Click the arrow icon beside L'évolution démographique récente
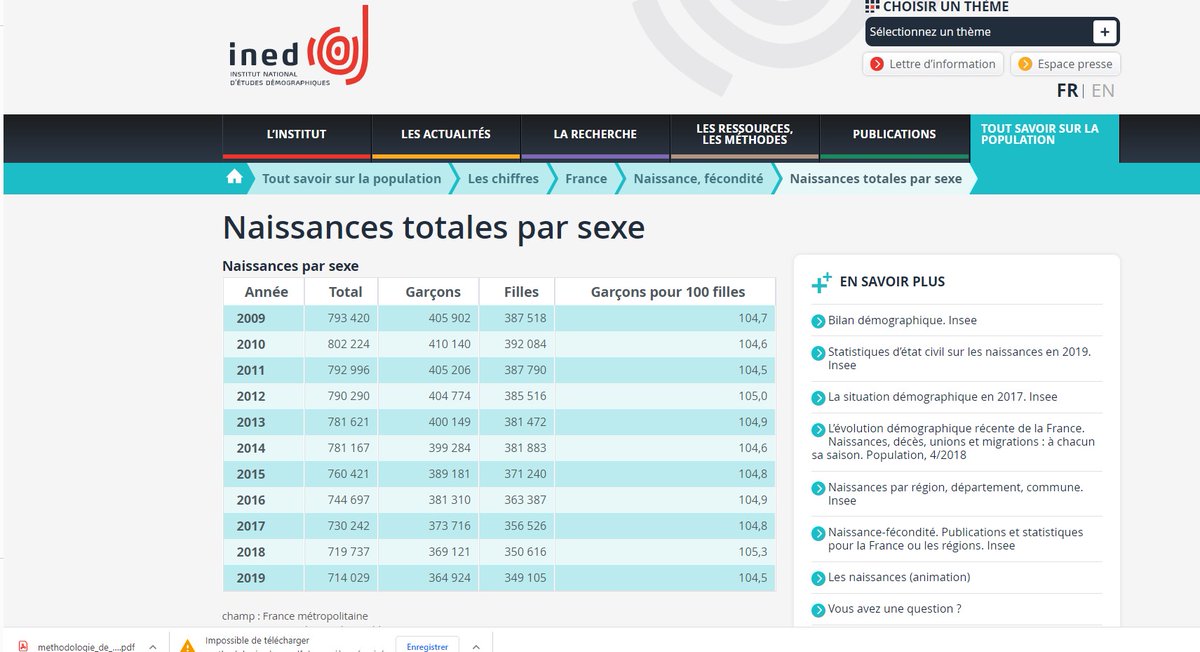Image resolution: width=1200 pixels, height=652 pixels. click(819, 430)
